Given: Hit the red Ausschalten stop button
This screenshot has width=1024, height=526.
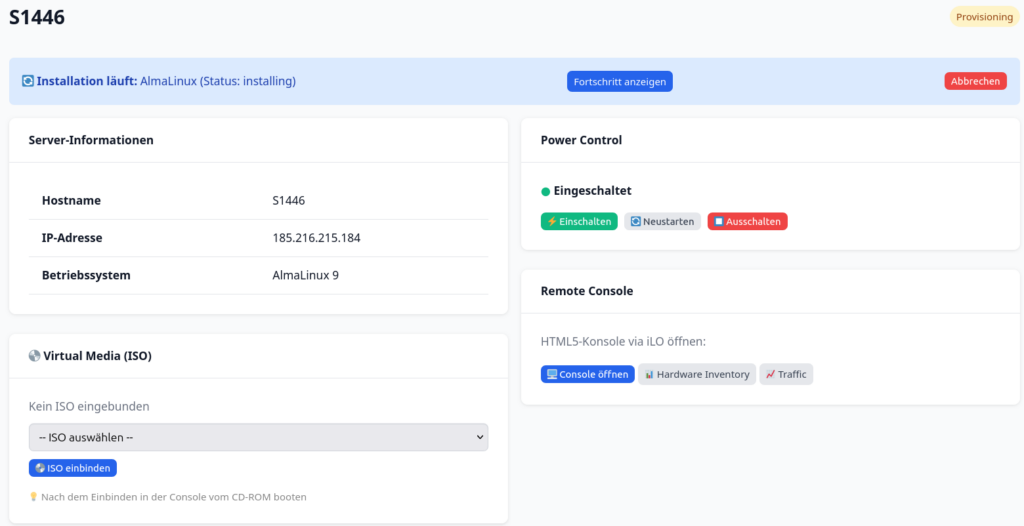Looking at the screenshot, I should click(x=747, y=221).
